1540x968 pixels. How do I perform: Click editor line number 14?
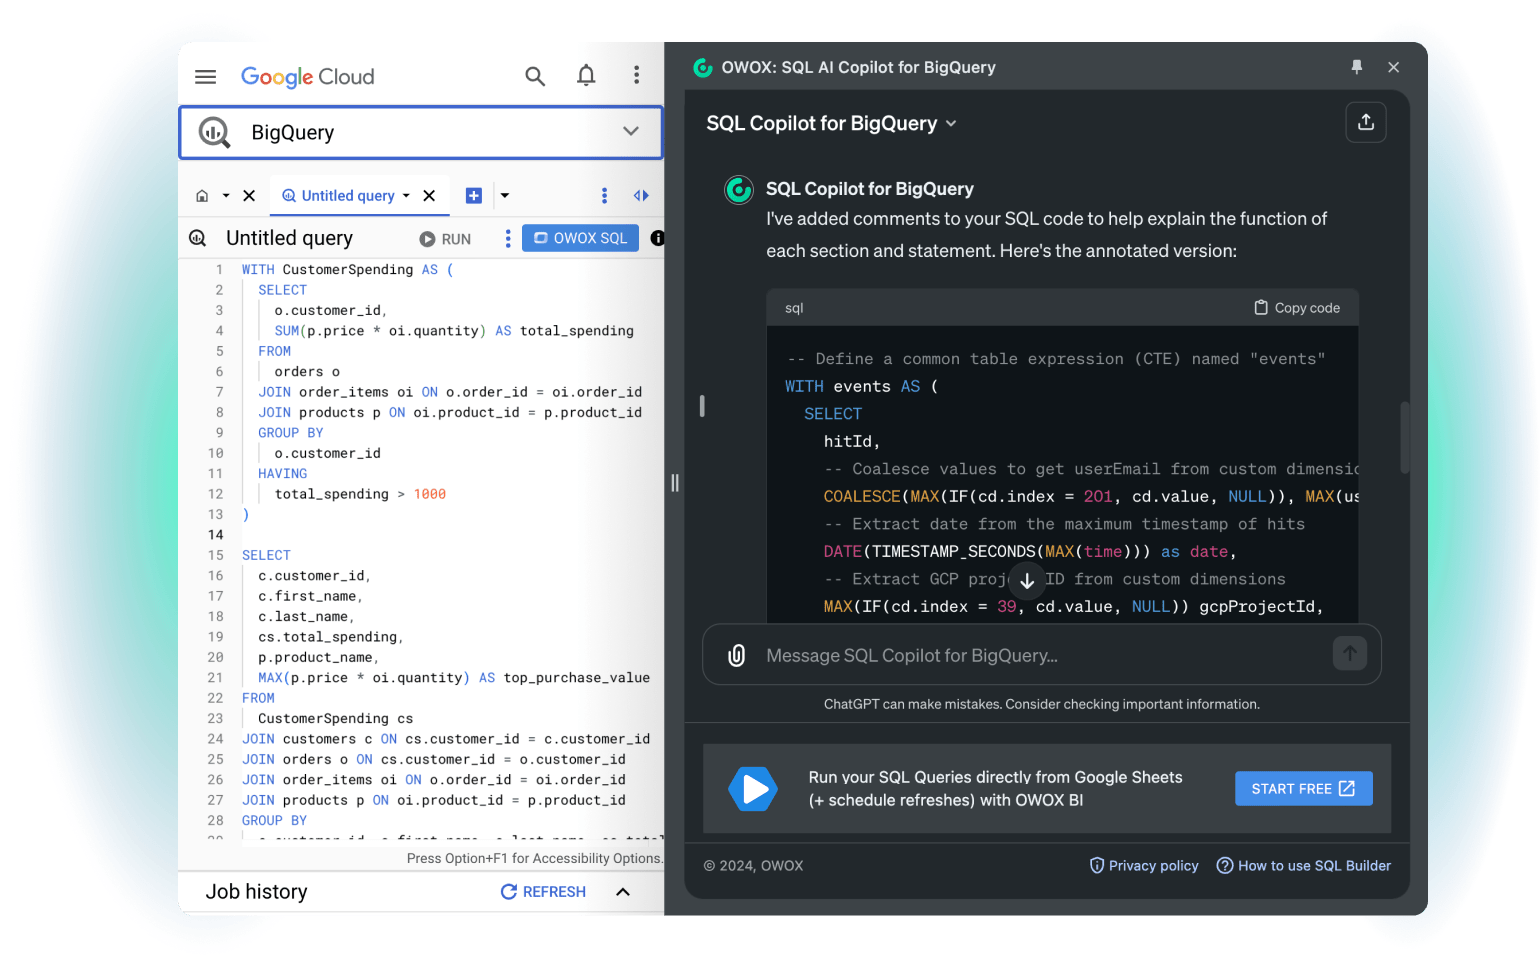(x=215, y=535)
